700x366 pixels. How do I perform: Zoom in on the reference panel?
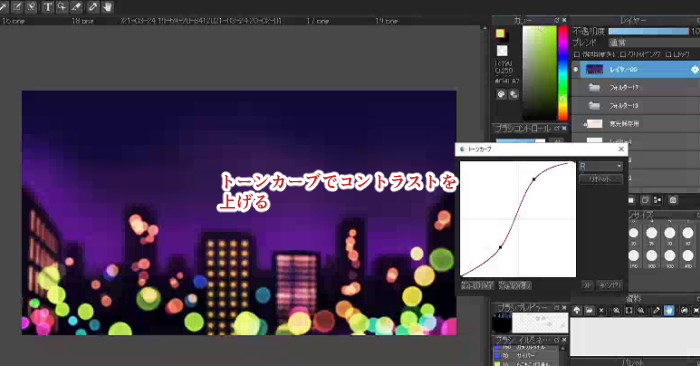coord(616,310)
